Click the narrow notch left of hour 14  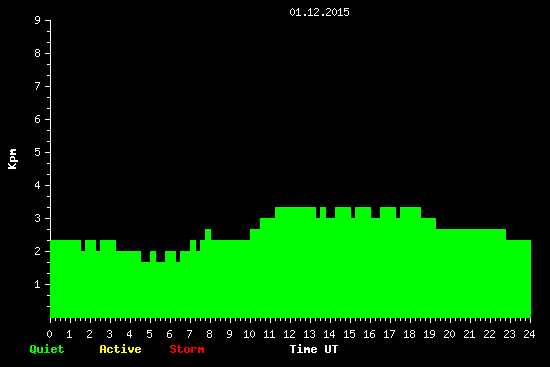(318, 213)
